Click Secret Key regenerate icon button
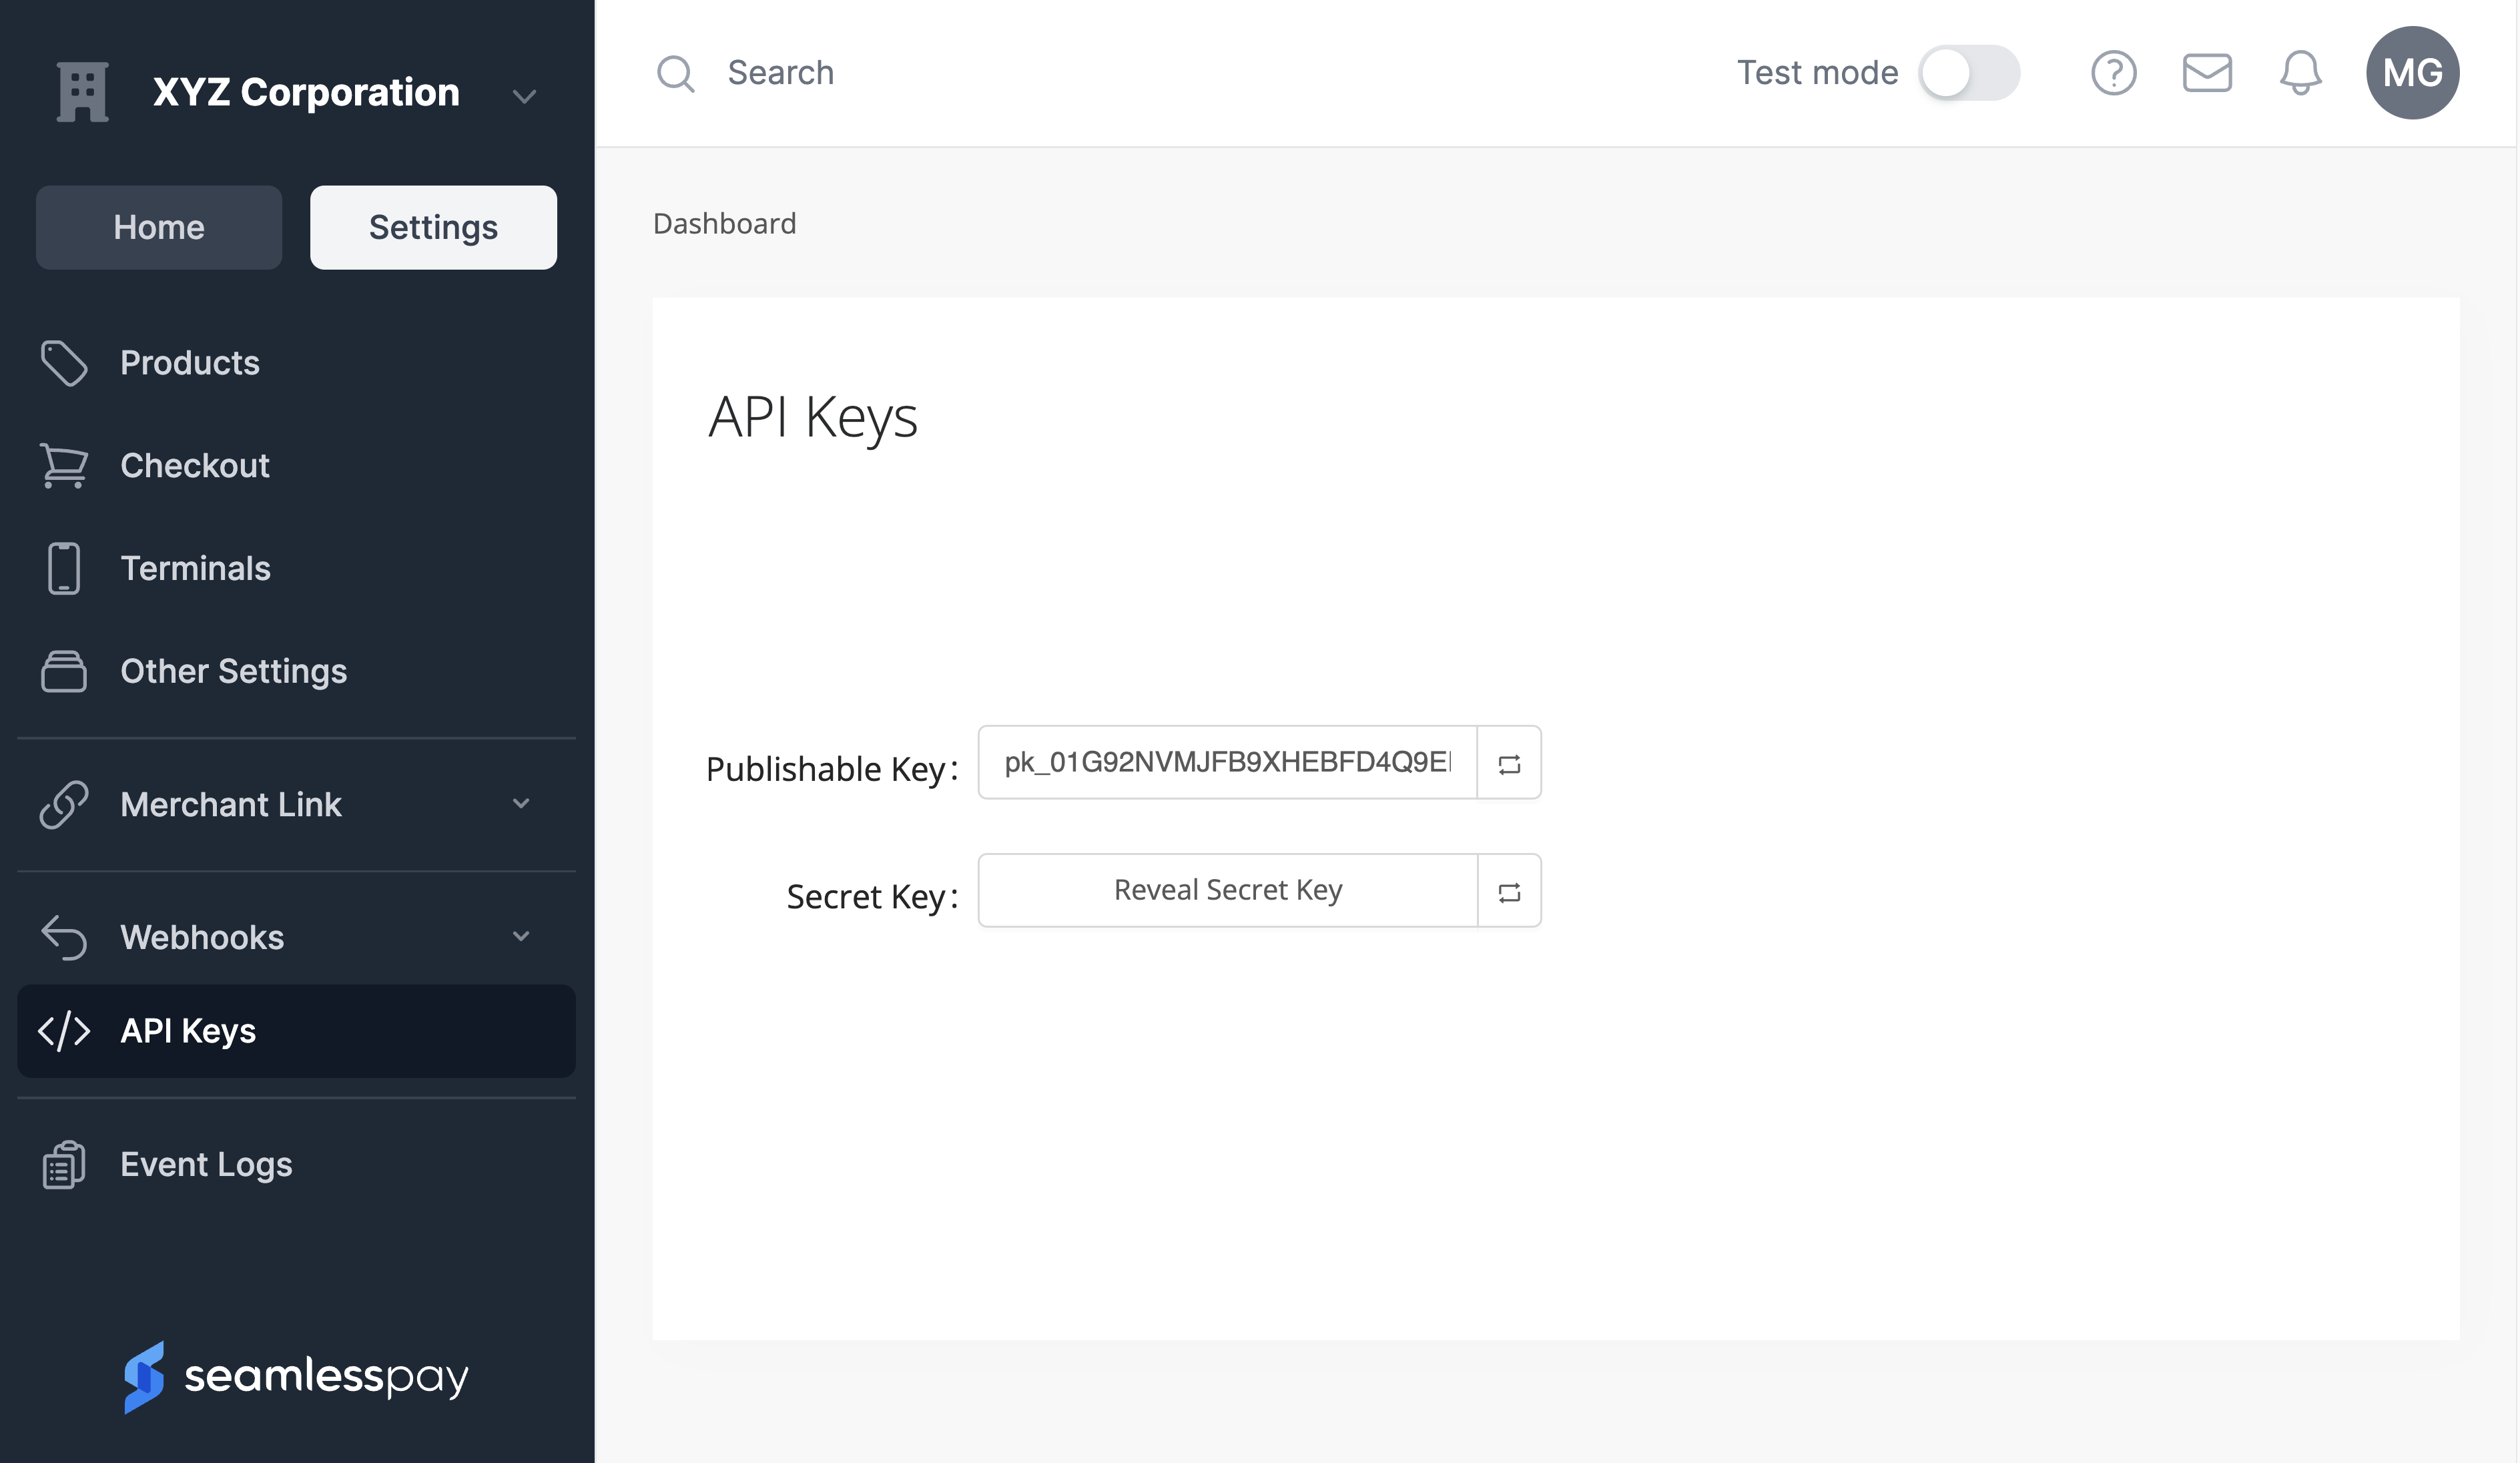 click(x=1509, y=892)
